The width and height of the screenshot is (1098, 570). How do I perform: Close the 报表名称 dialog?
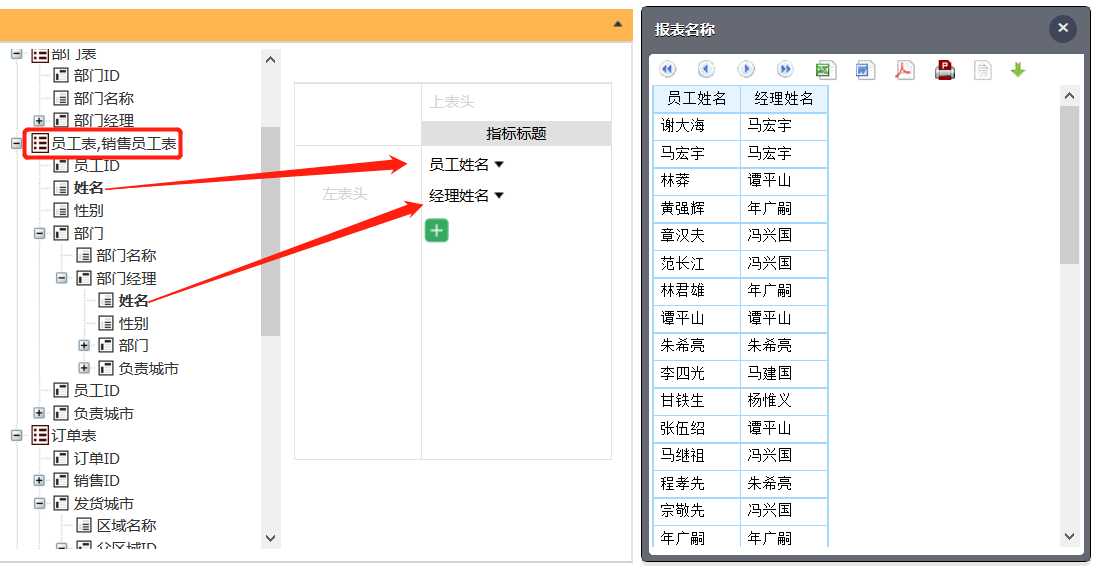[x=1063, y=29]
